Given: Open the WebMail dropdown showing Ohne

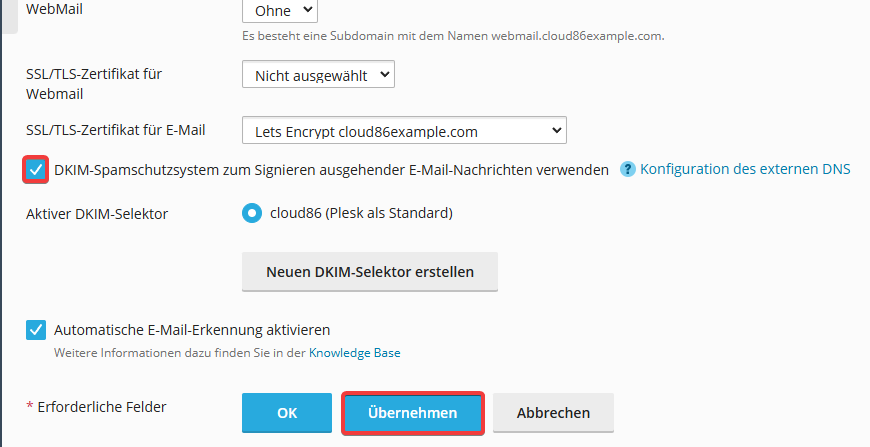Looking at the screenshot, I should (x=280, y=11).
